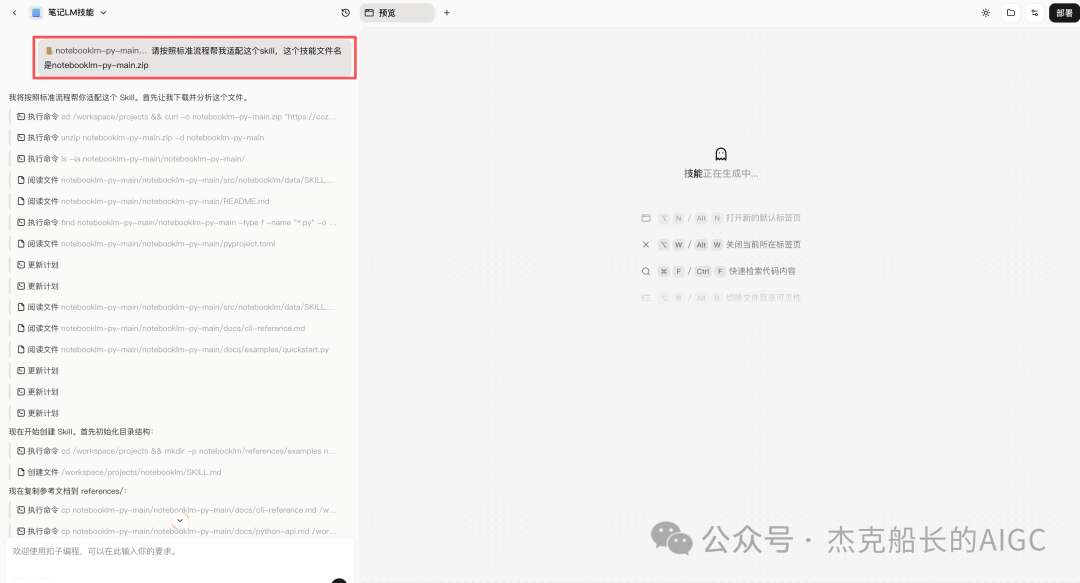Focus the 欢迎使用扣子编程 message input field
This screenshot has width=1080, height=583.
180,551
